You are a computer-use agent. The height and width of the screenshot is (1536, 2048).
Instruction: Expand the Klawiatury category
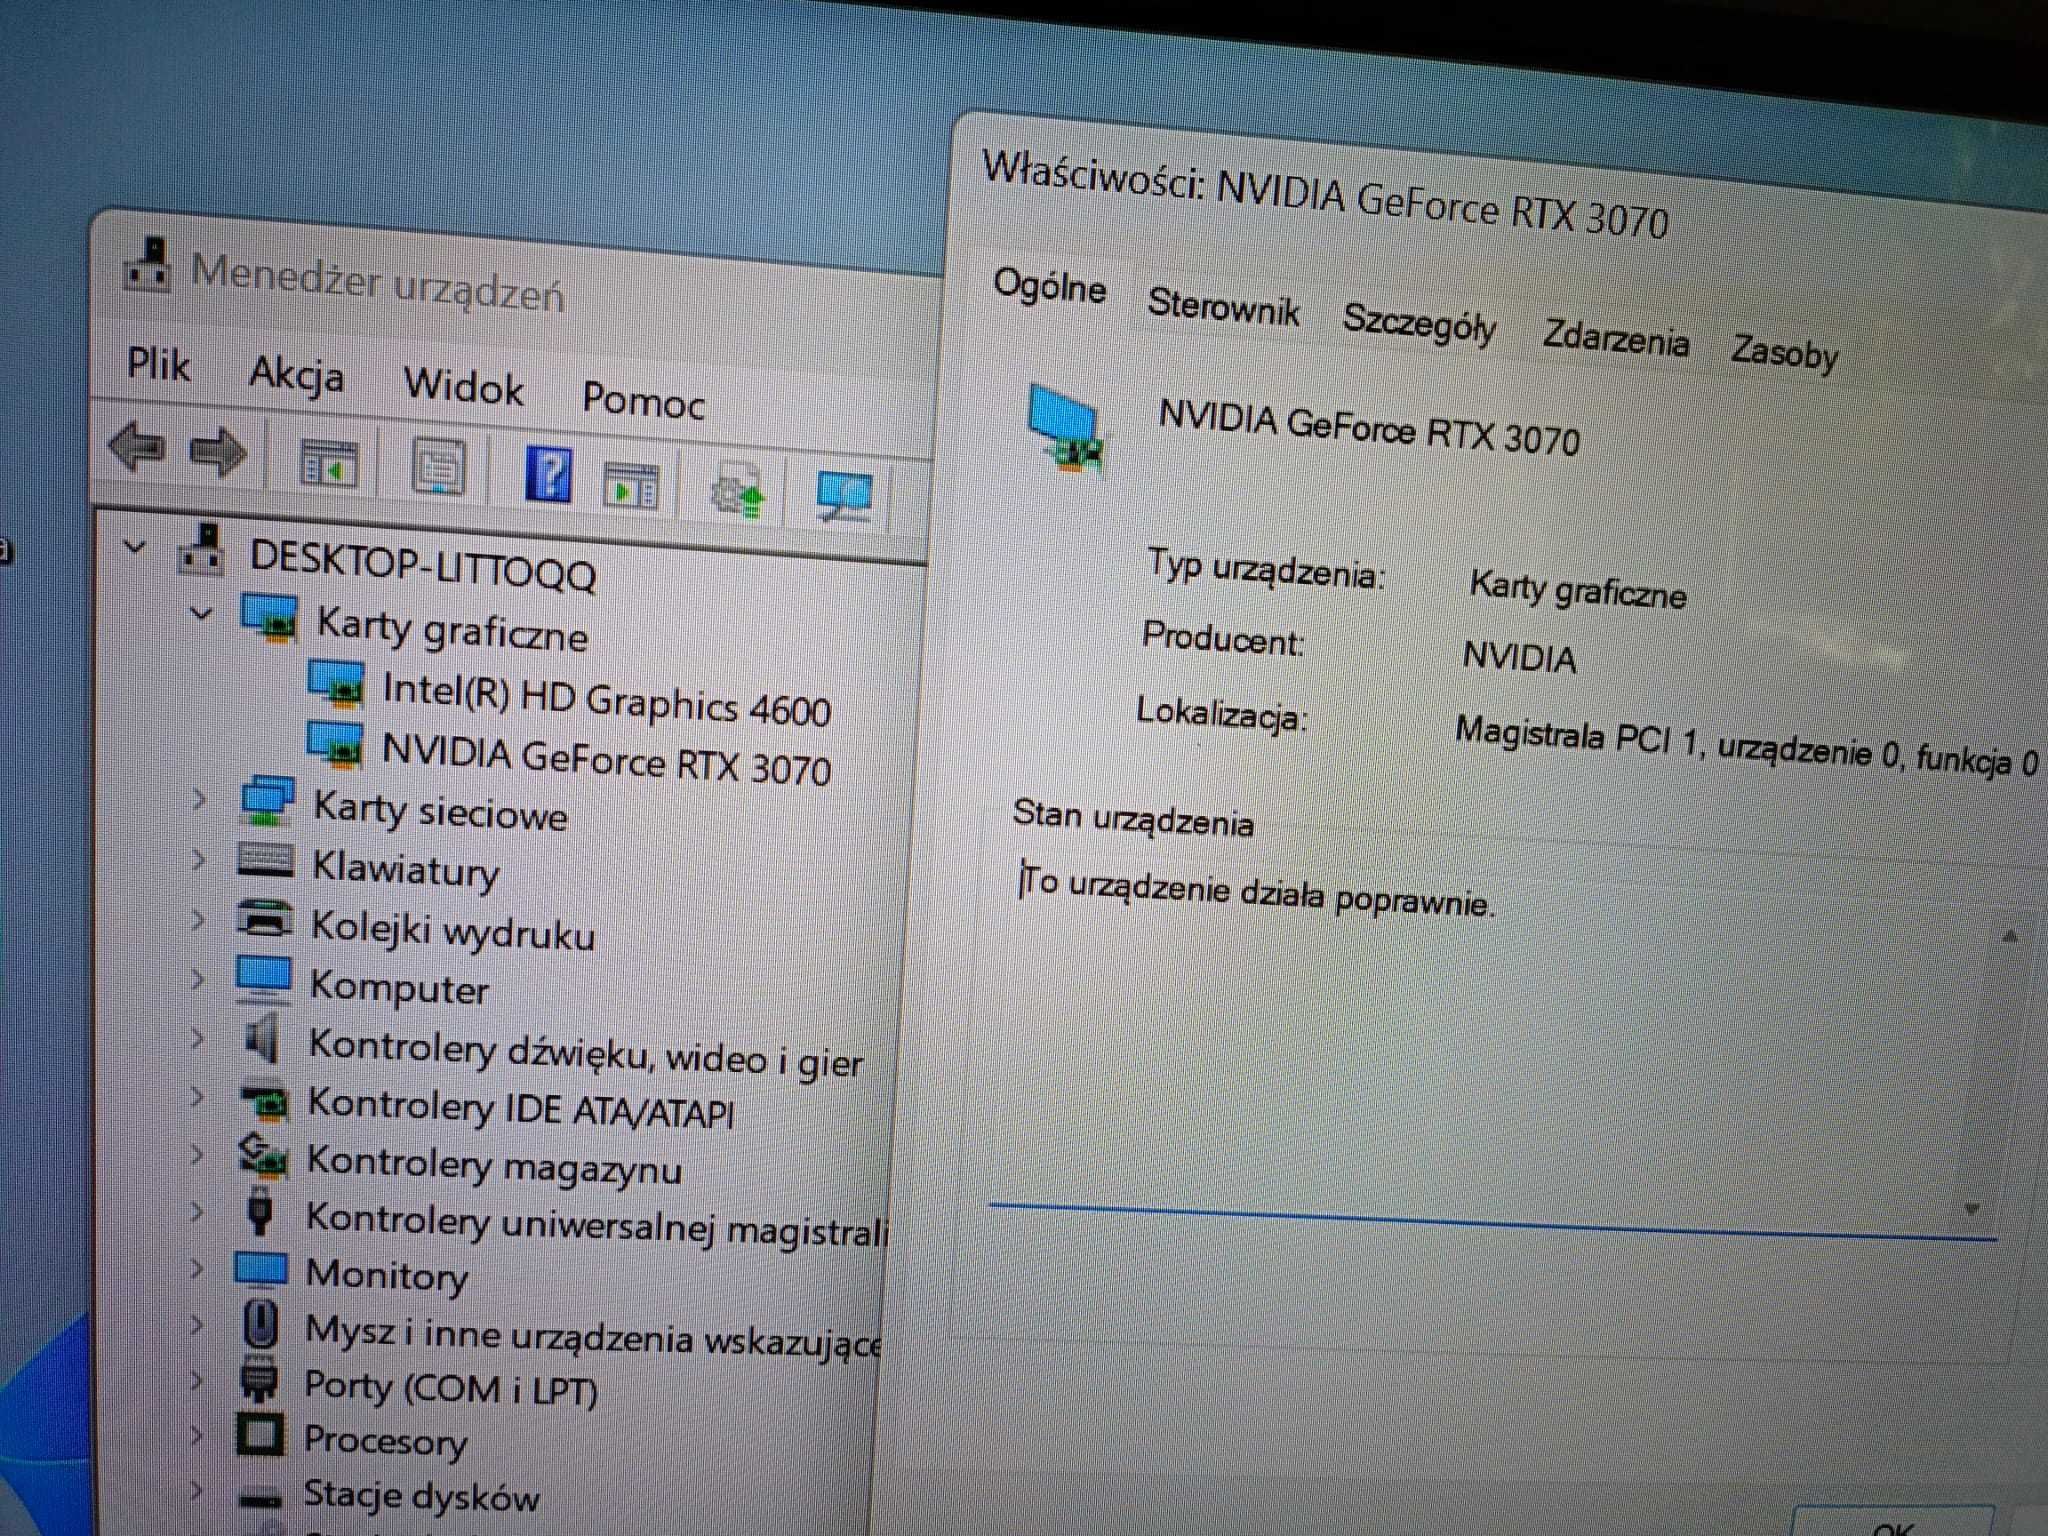pyautogui.click(x=198, y=858)
